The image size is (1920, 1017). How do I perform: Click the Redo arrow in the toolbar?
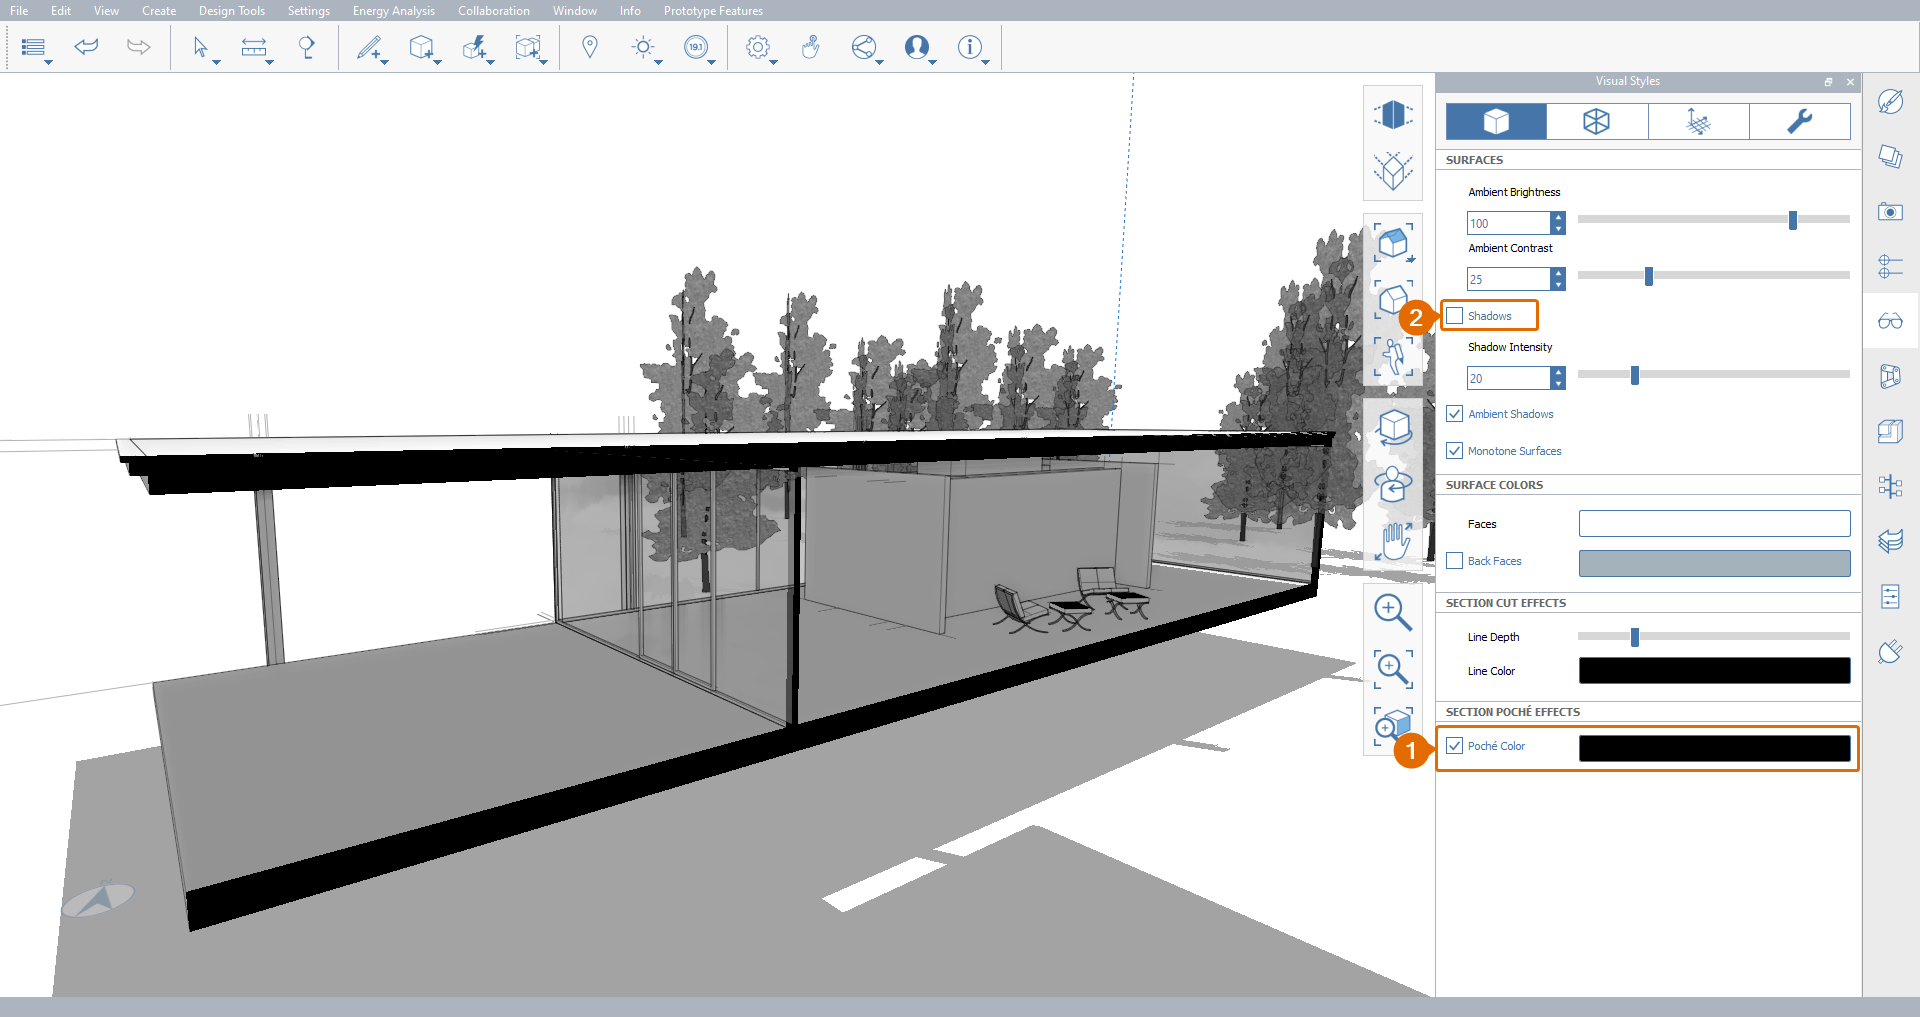(x=139, y=46)
